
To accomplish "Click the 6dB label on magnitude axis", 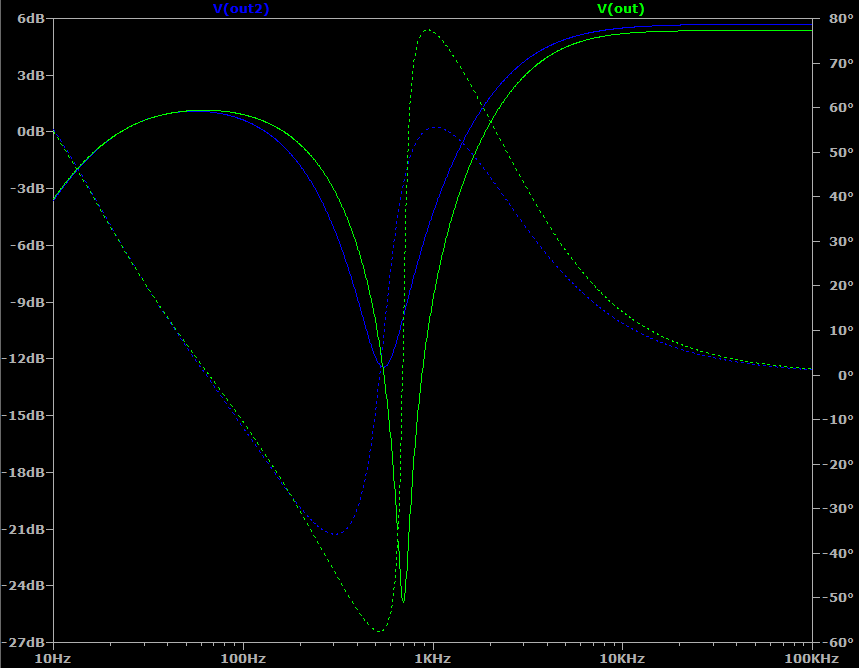I will pos(29,19).
